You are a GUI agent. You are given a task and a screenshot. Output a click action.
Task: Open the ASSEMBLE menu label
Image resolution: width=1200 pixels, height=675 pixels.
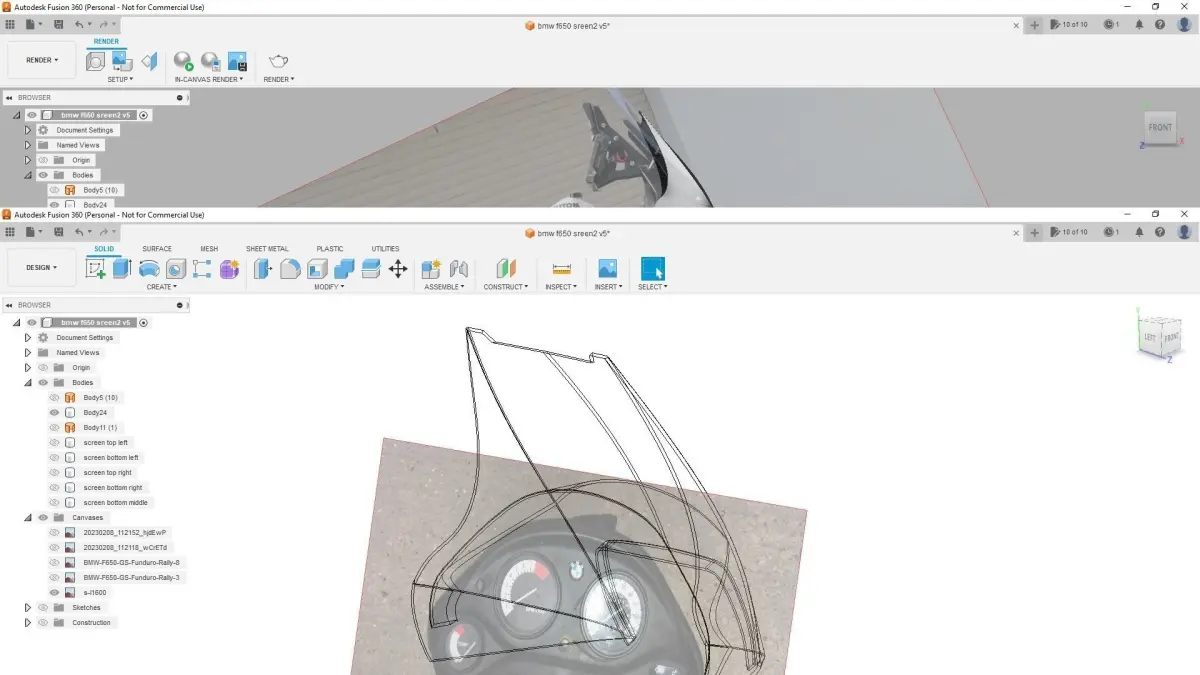point(445,287)
